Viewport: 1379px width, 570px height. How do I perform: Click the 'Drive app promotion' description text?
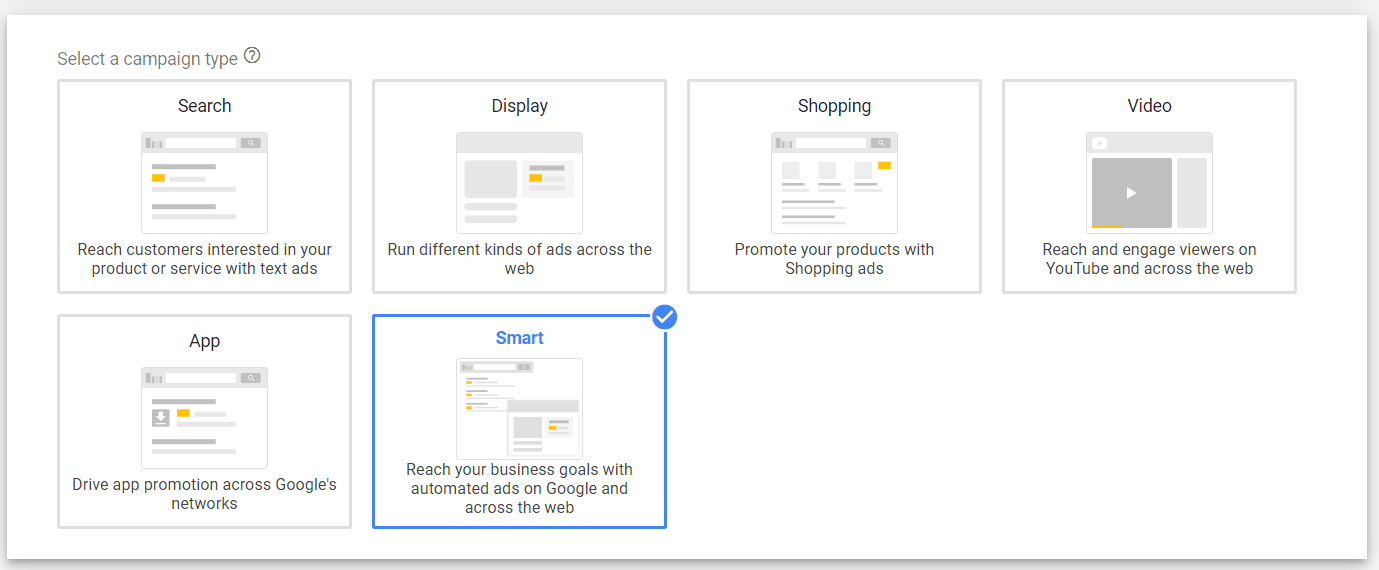coord(204,494)
